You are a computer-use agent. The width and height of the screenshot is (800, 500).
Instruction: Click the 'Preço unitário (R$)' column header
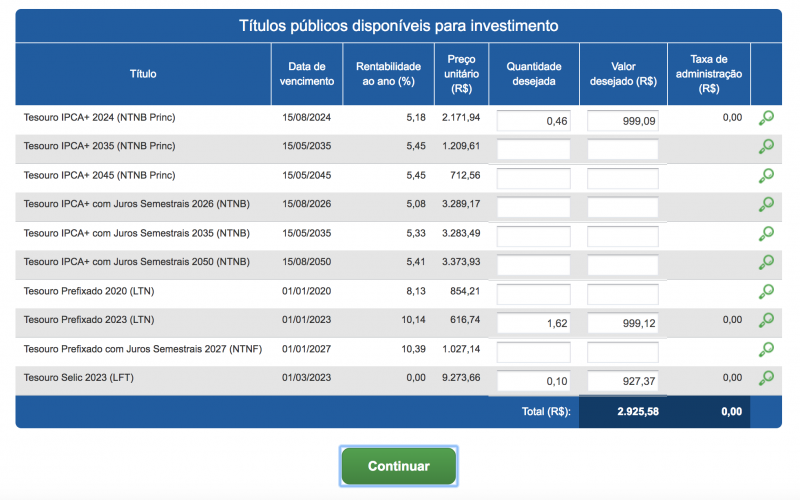(461, 74)
